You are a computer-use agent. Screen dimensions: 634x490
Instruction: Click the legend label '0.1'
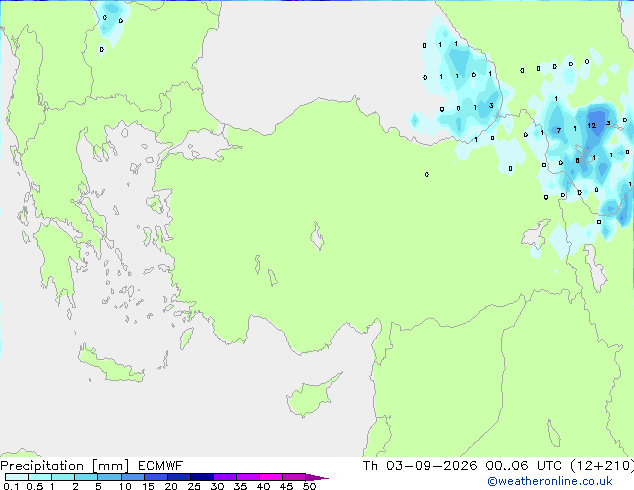(11, 486)
